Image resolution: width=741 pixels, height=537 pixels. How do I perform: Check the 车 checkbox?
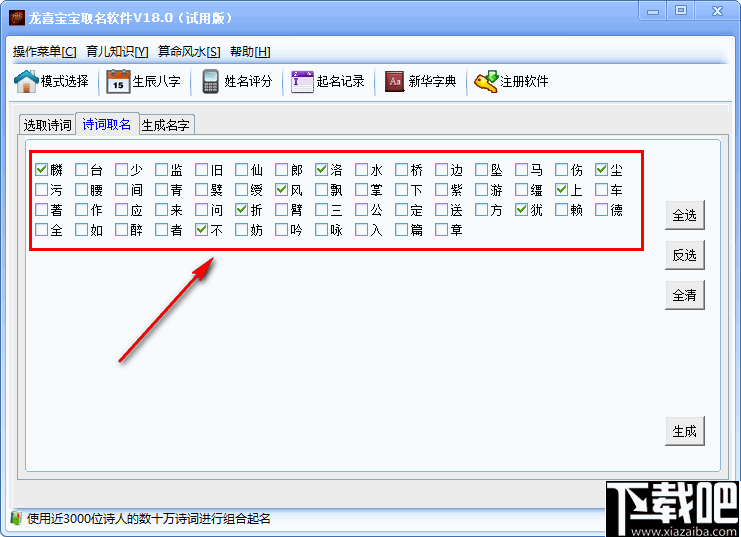pyautogui.click(x=602, y=190)
